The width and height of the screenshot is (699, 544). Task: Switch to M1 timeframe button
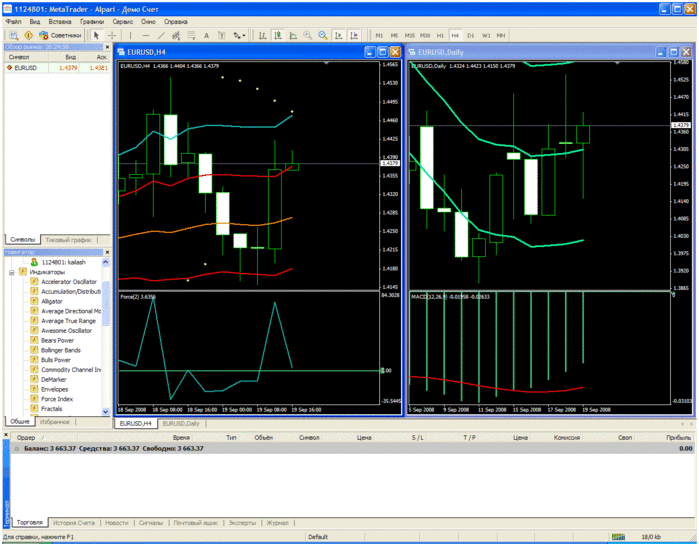[380, 35]
